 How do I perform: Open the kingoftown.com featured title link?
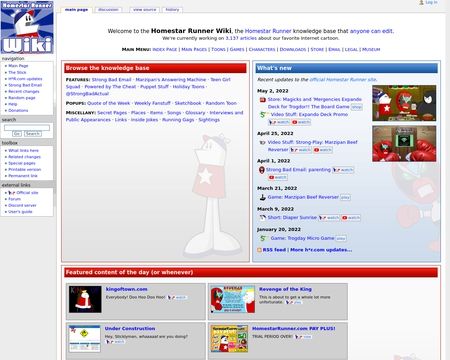[x=126, y=289]
